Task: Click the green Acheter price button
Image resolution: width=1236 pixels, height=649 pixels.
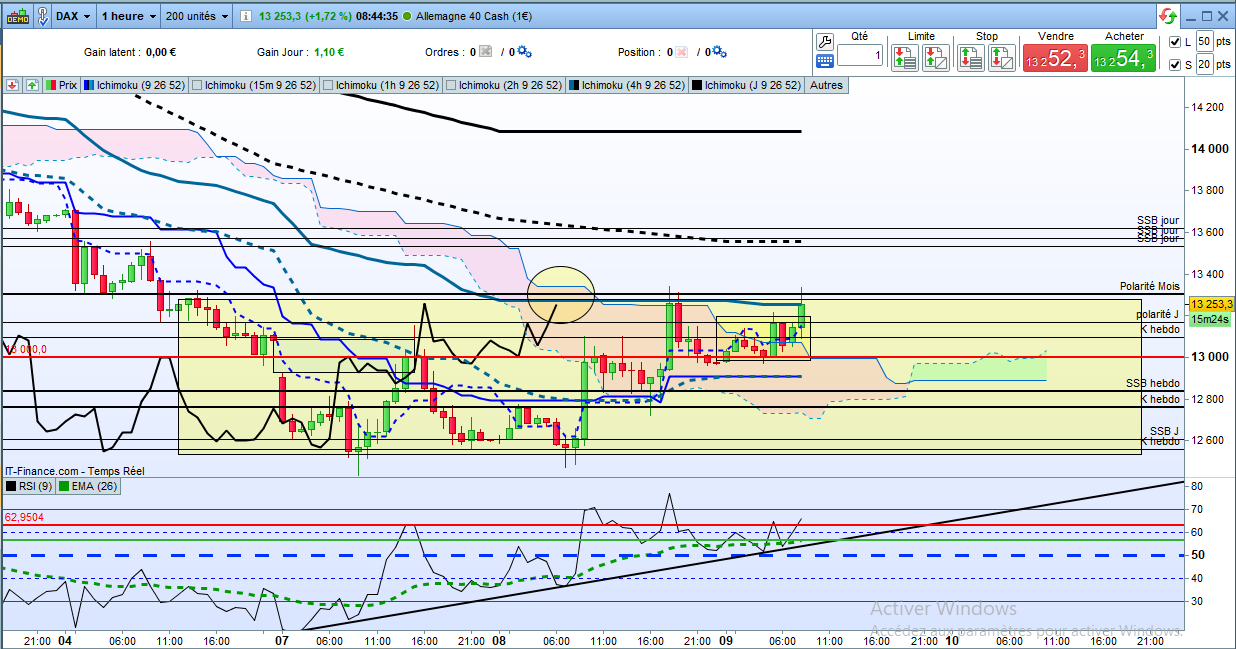Action: click(x=1123, y=59)
